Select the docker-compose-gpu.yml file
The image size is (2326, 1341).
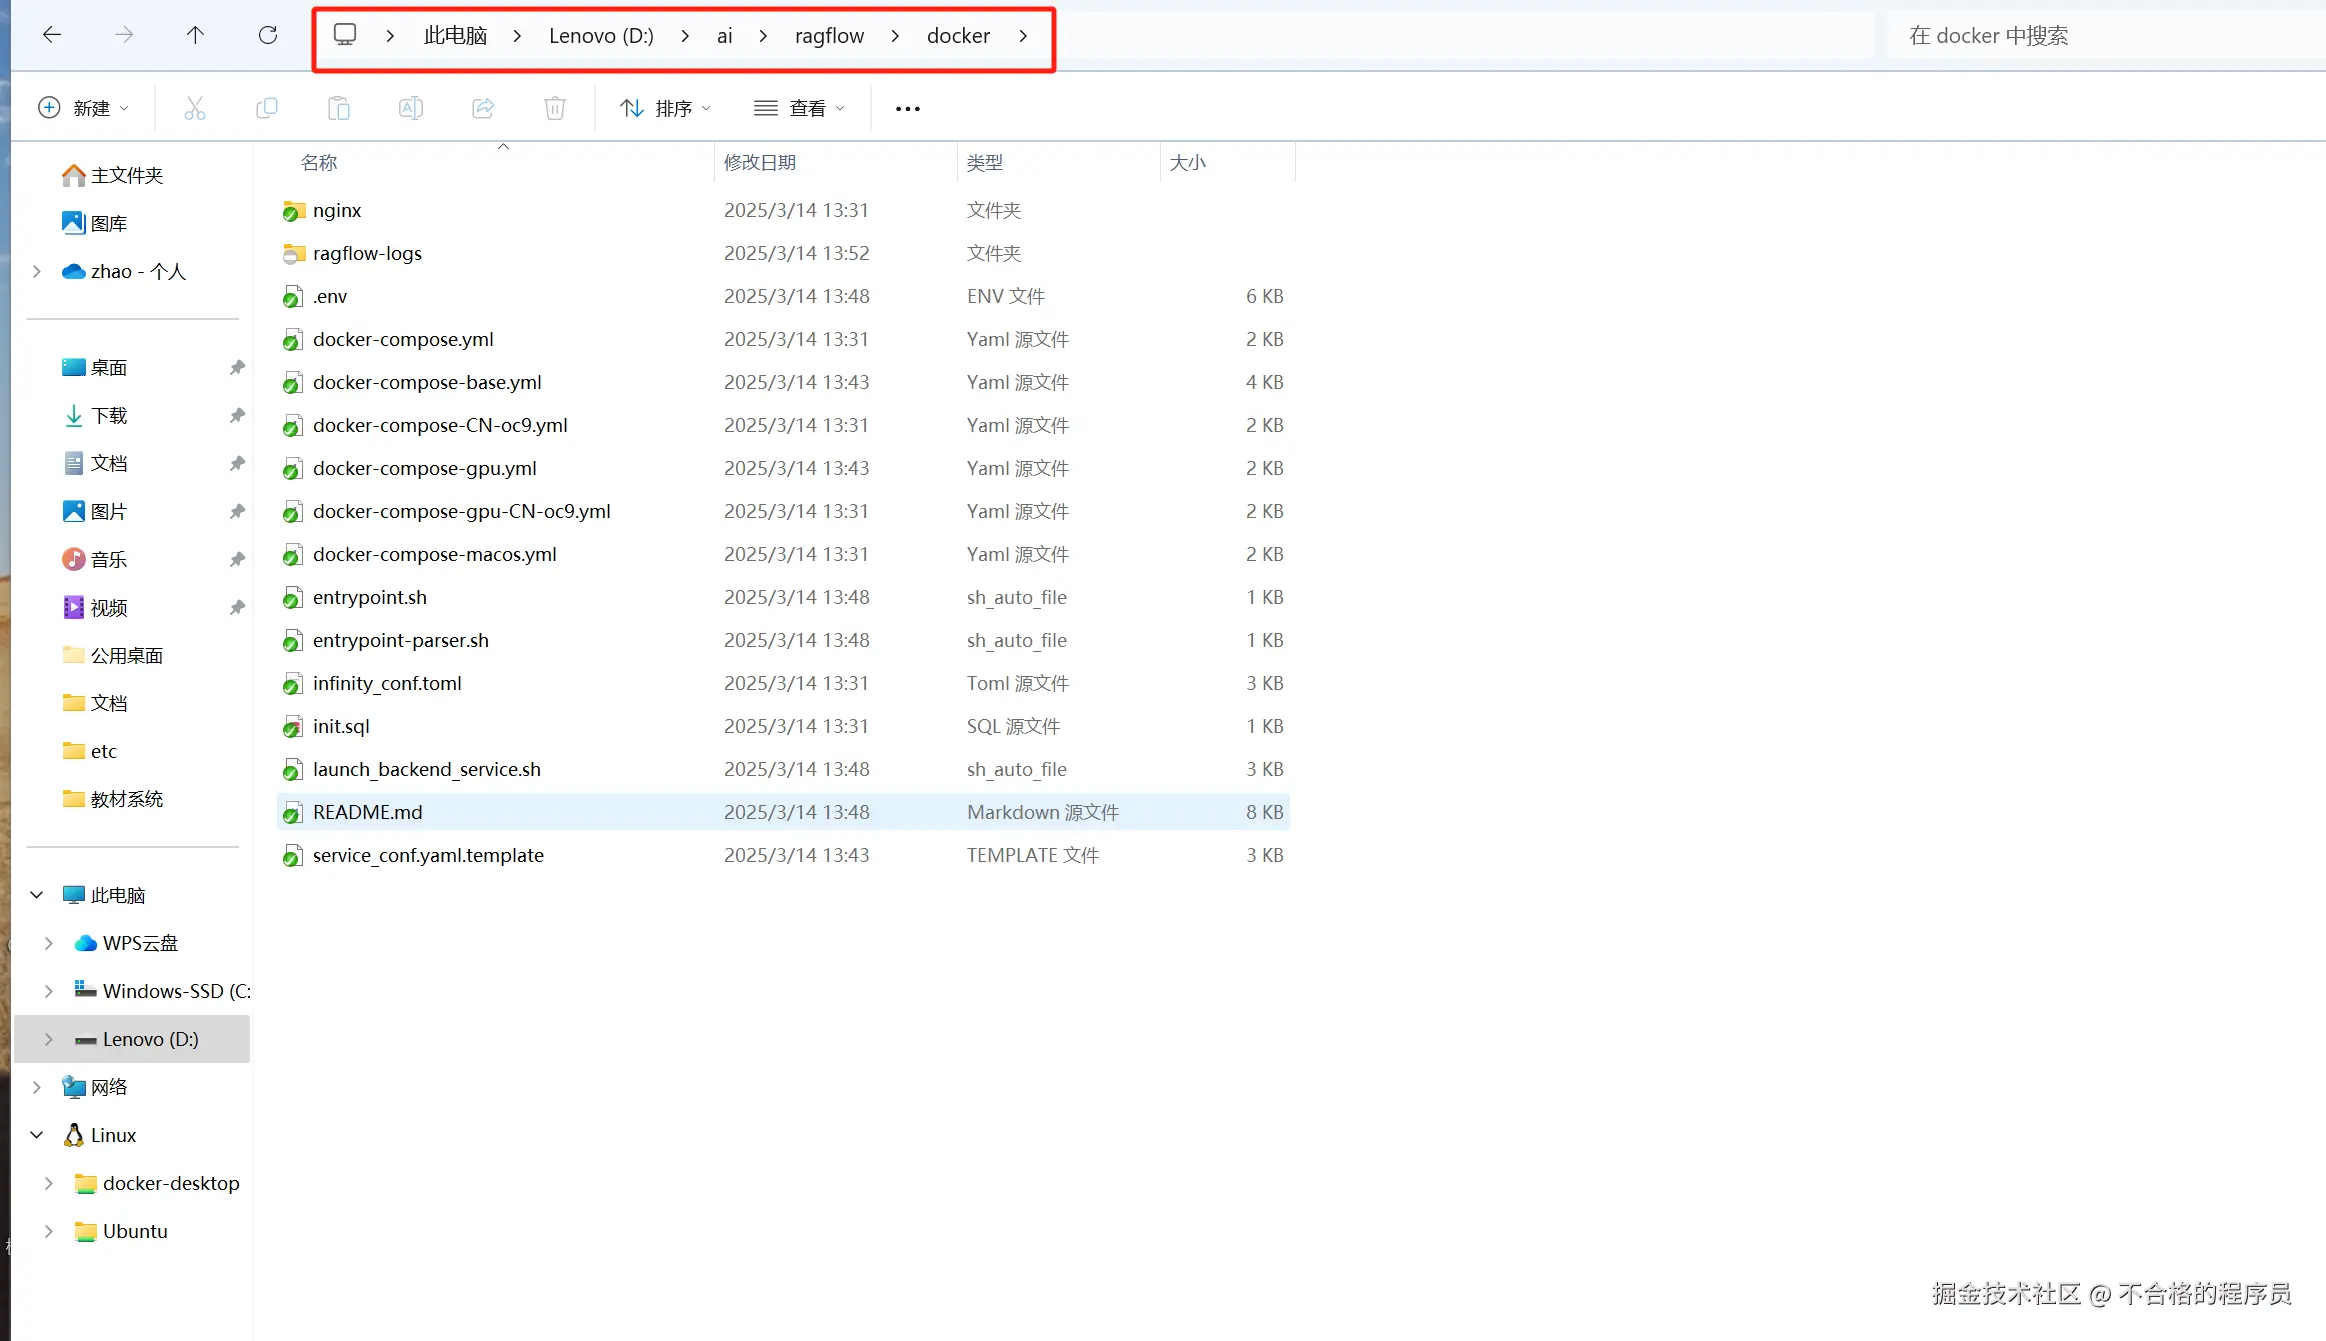tap(424, 468)
